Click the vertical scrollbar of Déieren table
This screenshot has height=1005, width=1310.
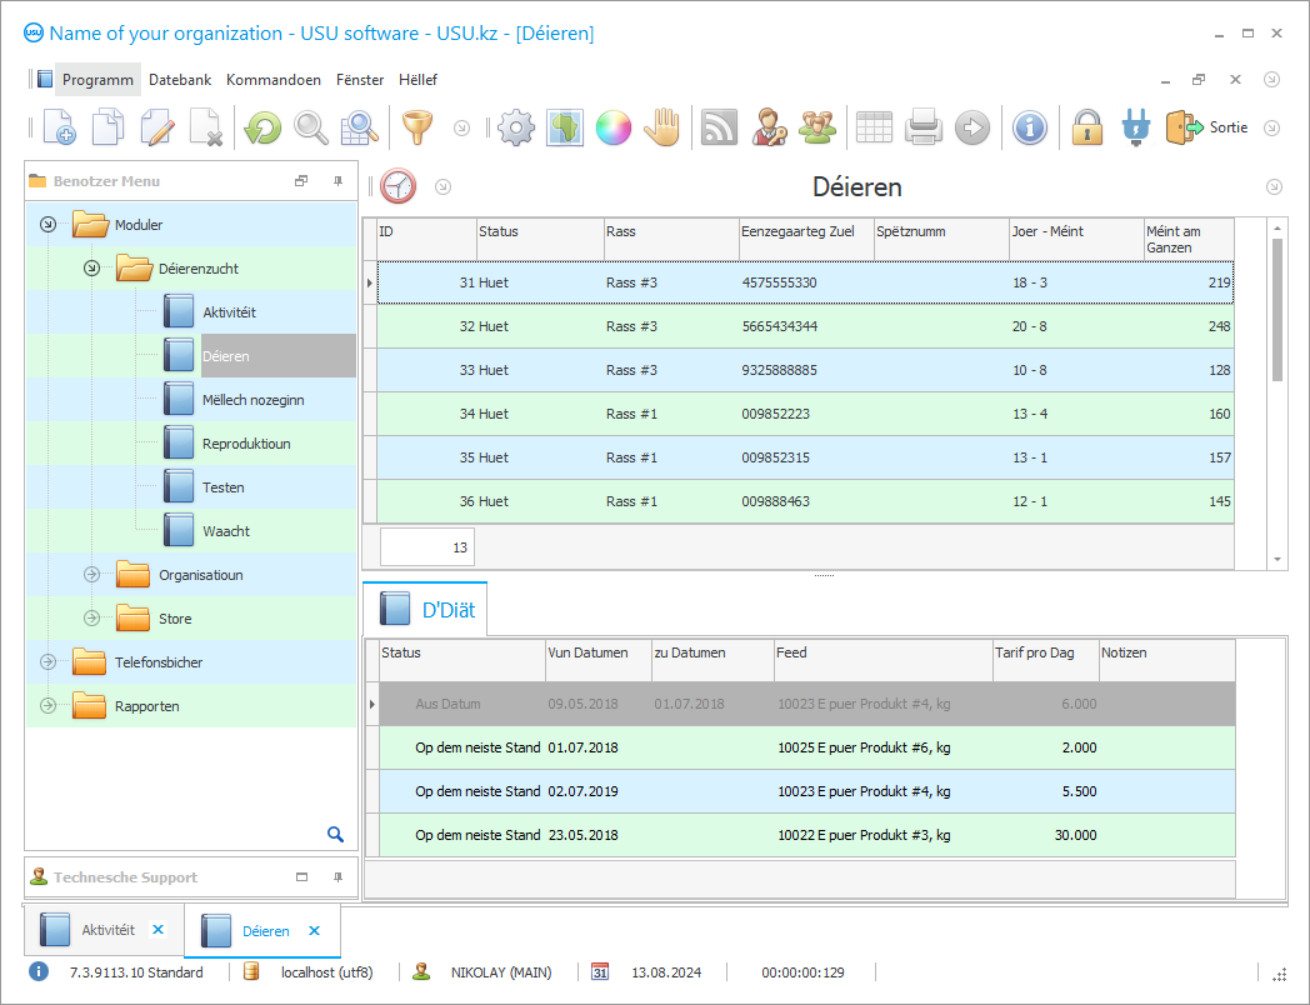point(1277,310)
